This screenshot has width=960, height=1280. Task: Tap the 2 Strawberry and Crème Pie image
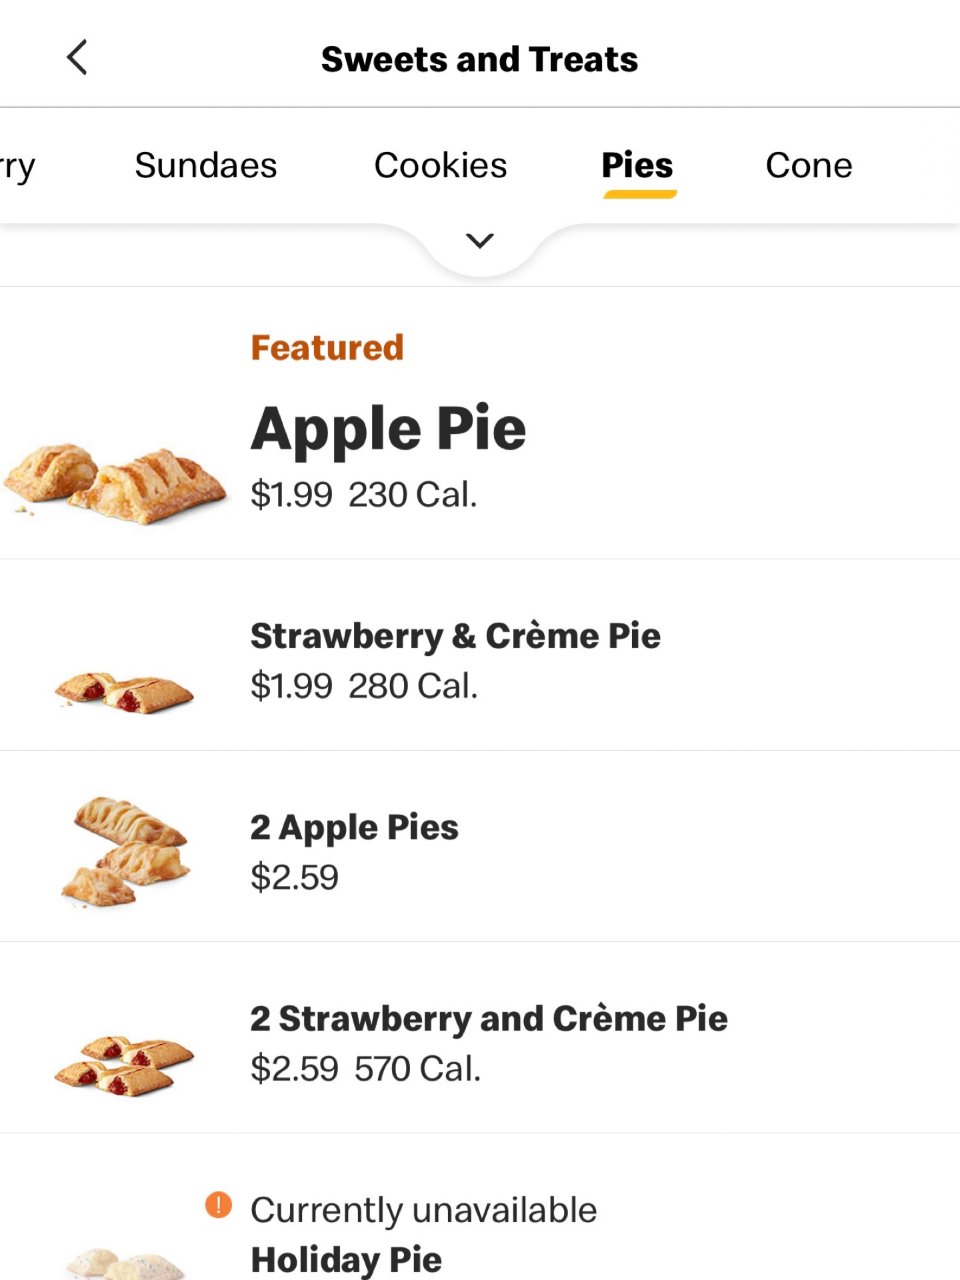124,1064
